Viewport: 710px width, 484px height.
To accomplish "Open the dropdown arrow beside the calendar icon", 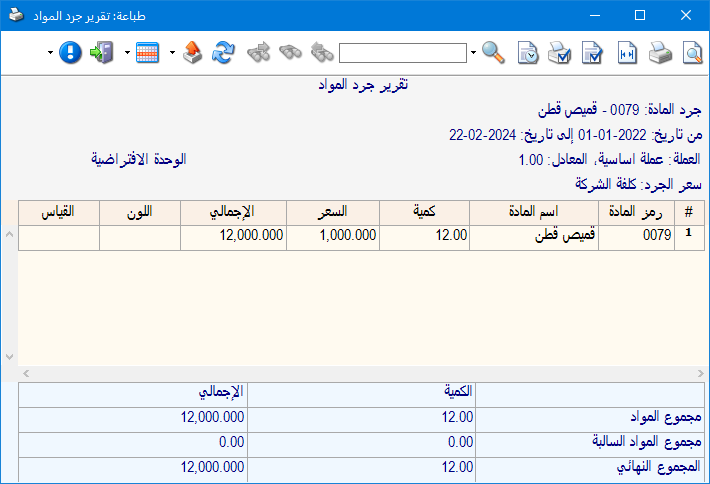I will pos(127,53).
